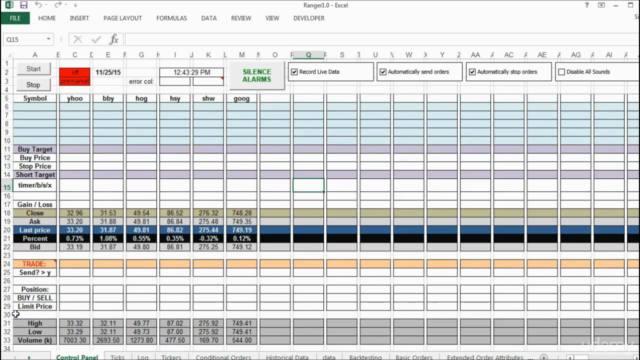Open the FORMULAS ribbon tab
Image resolution: width=640 pixels, height=360 pixels.
[x=171, y=18]
